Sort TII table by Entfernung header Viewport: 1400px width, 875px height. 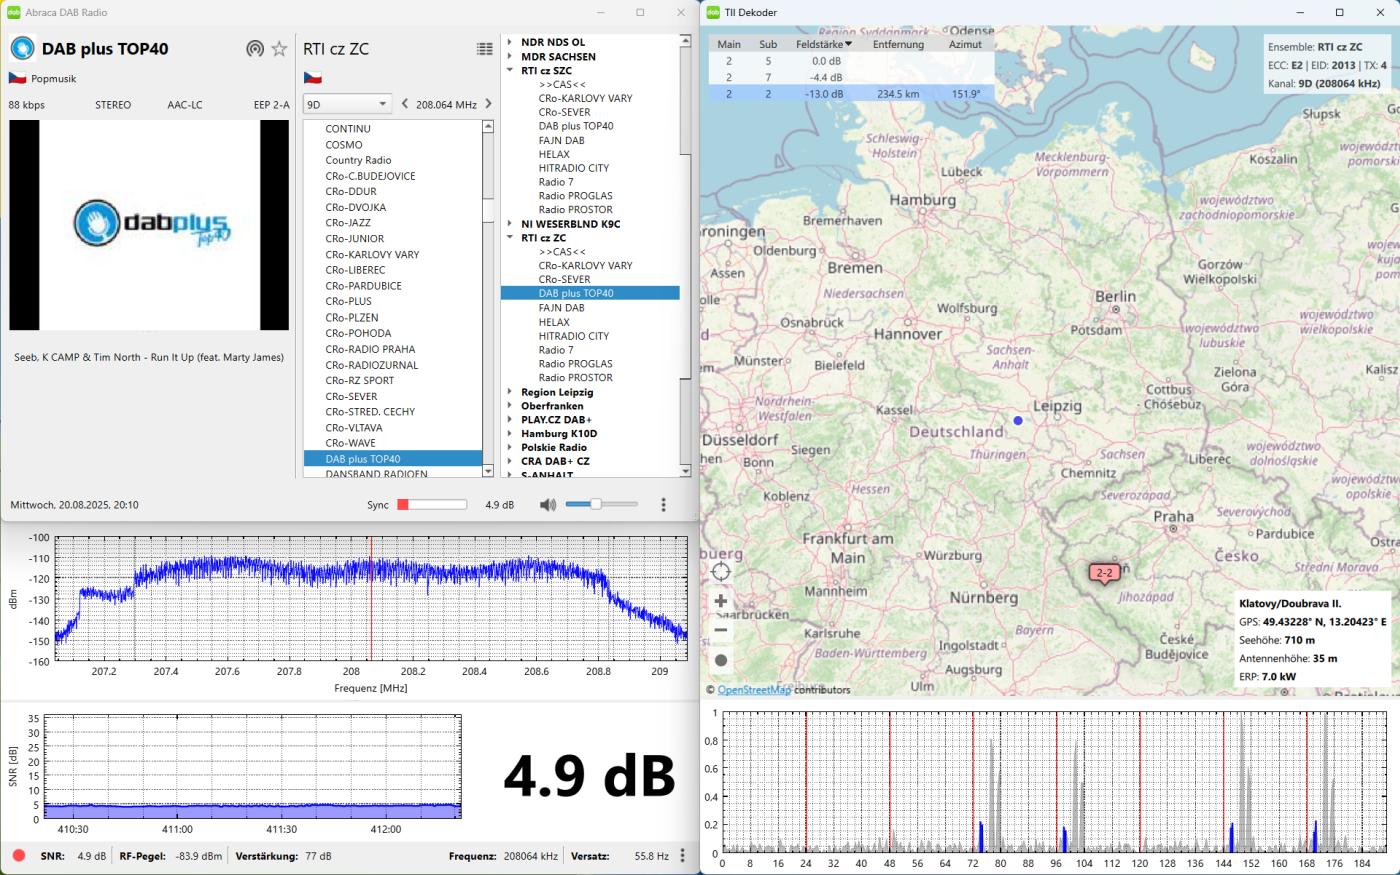tap(898, 44)
